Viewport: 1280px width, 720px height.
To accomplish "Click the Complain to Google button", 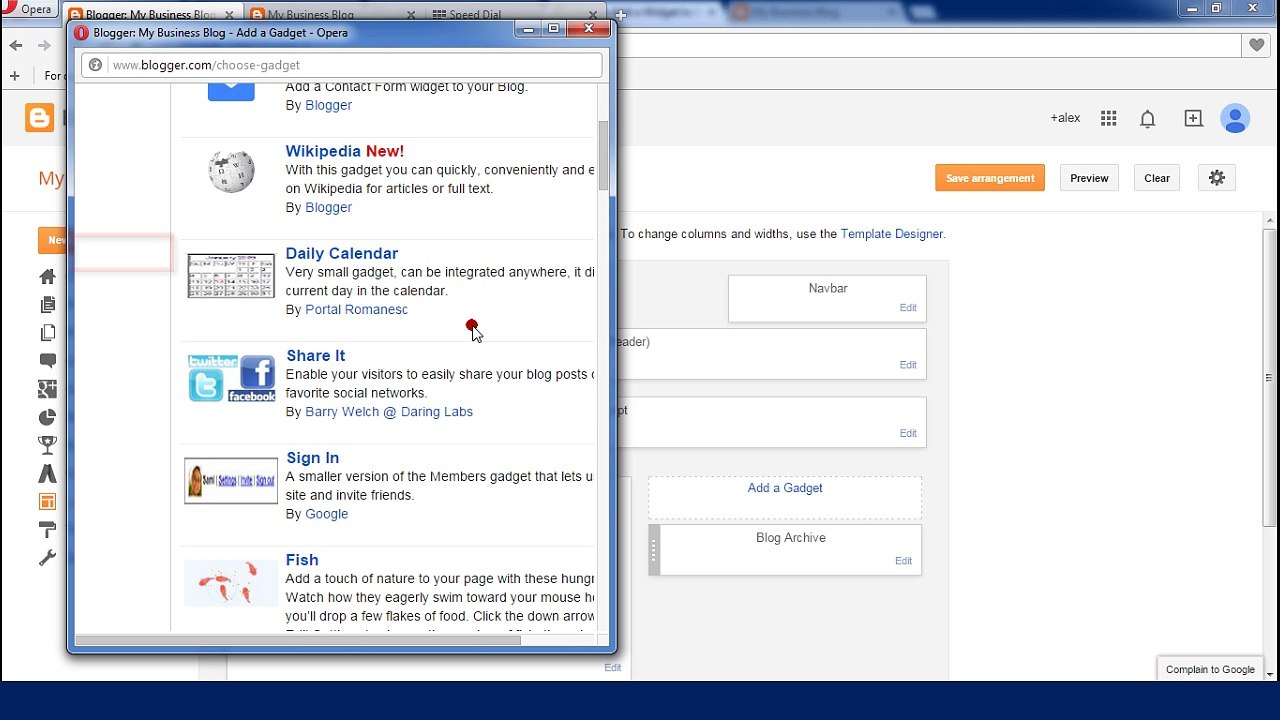I will pos(1210,669).
